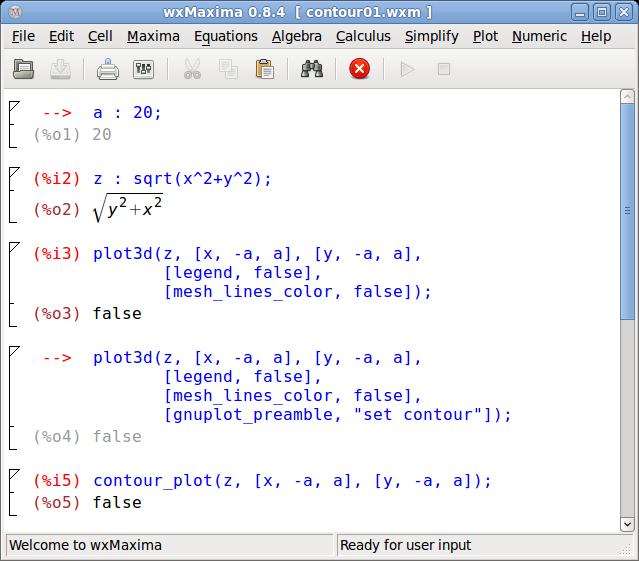This screenshot has height=561, width=639.
Task: Click the input line 'a : 20;'
Action: [x=127, y=112]
